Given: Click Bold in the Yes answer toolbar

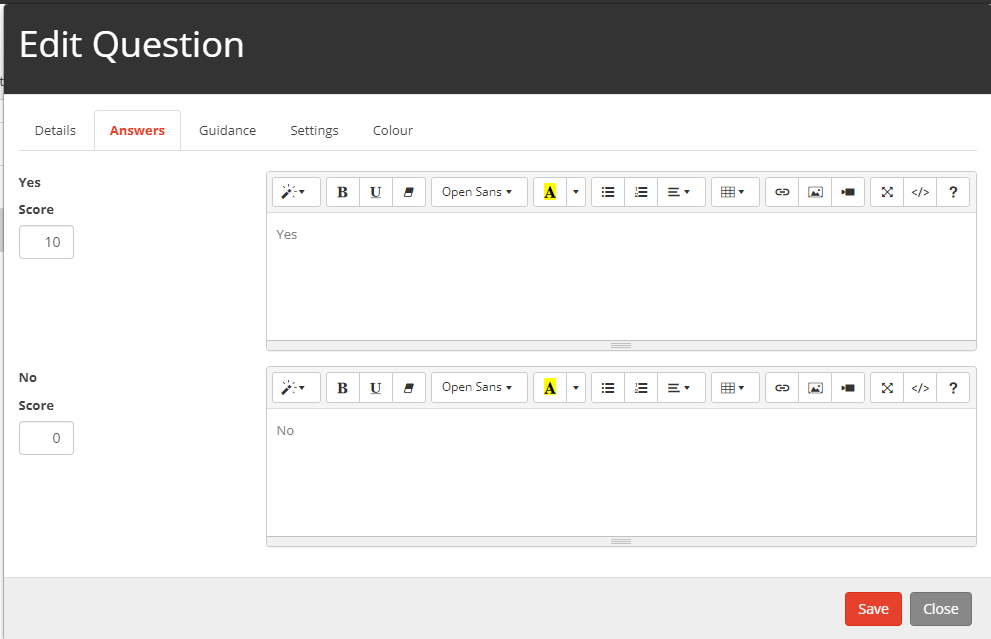Looking at the screenshot, I should point(342,192).
